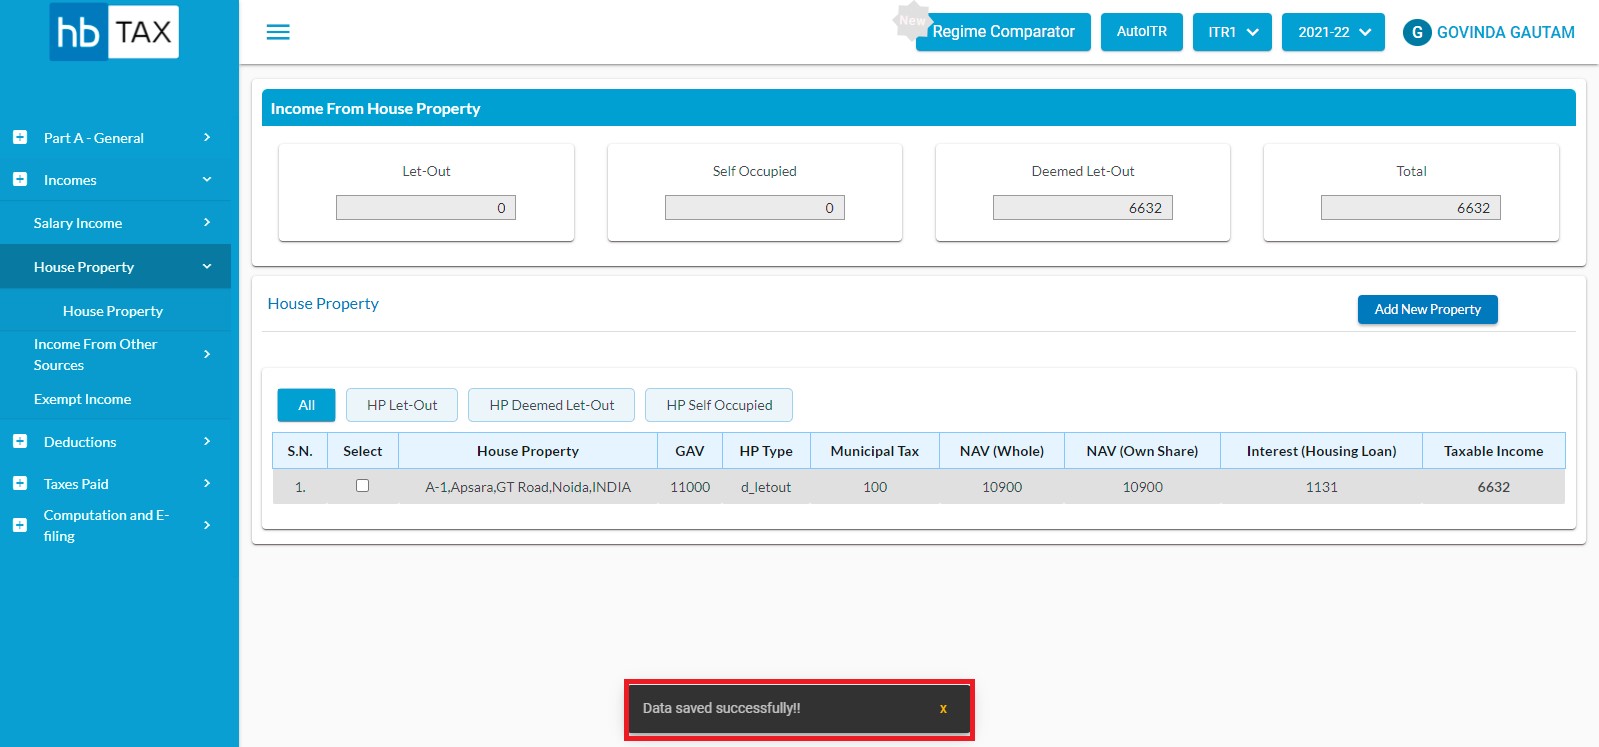Click HP Type value d_letout

766,487
